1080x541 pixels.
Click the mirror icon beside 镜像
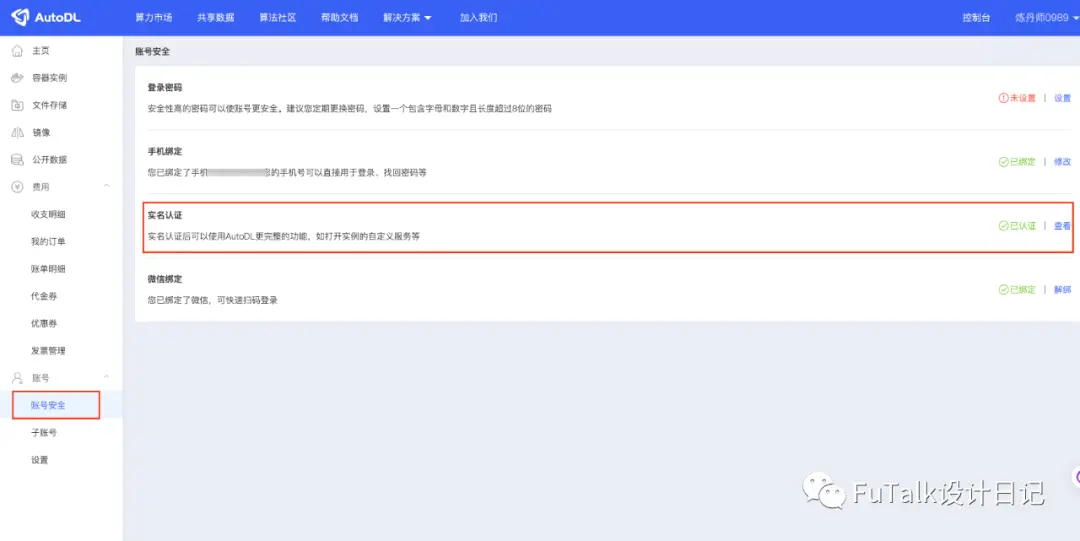click(17, 132)
